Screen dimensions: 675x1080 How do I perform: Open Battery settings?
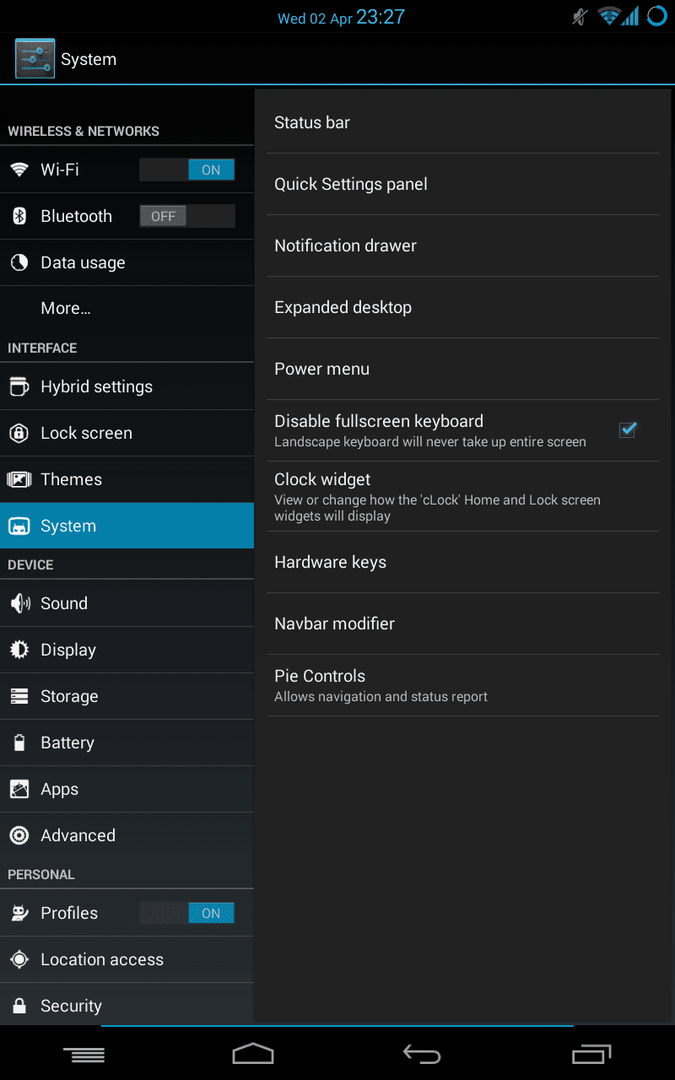(x=127, y=742)
